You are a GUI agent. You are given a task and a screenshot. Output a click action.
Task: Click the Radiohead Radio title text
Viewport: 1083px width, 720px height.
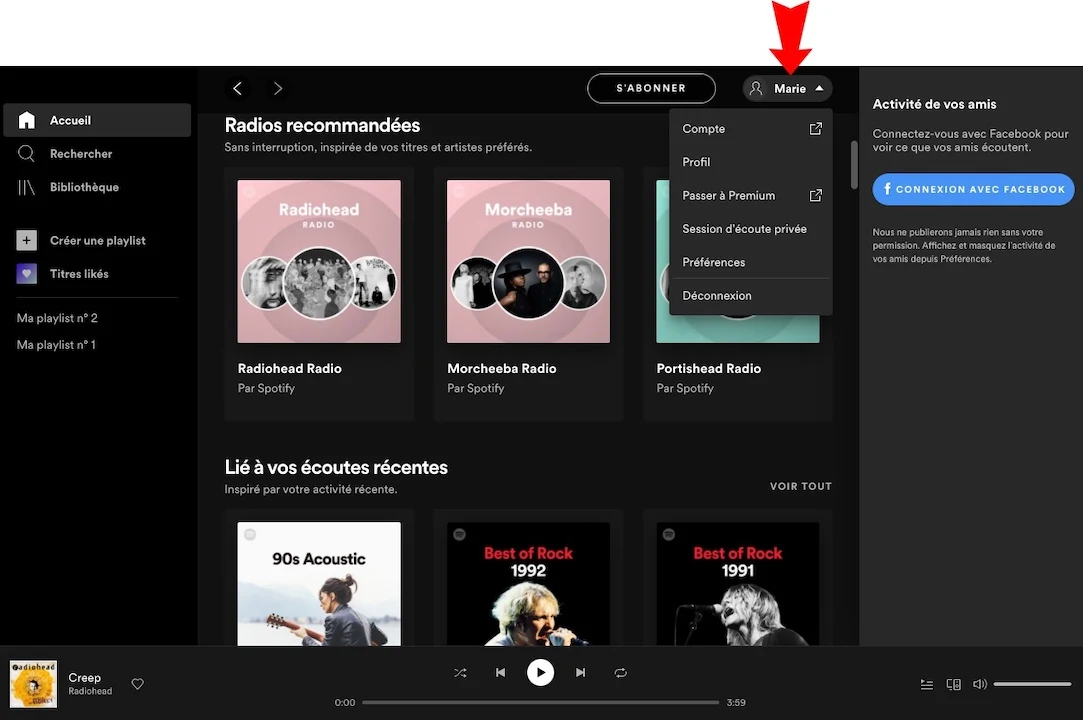click(x=289, y=368)
